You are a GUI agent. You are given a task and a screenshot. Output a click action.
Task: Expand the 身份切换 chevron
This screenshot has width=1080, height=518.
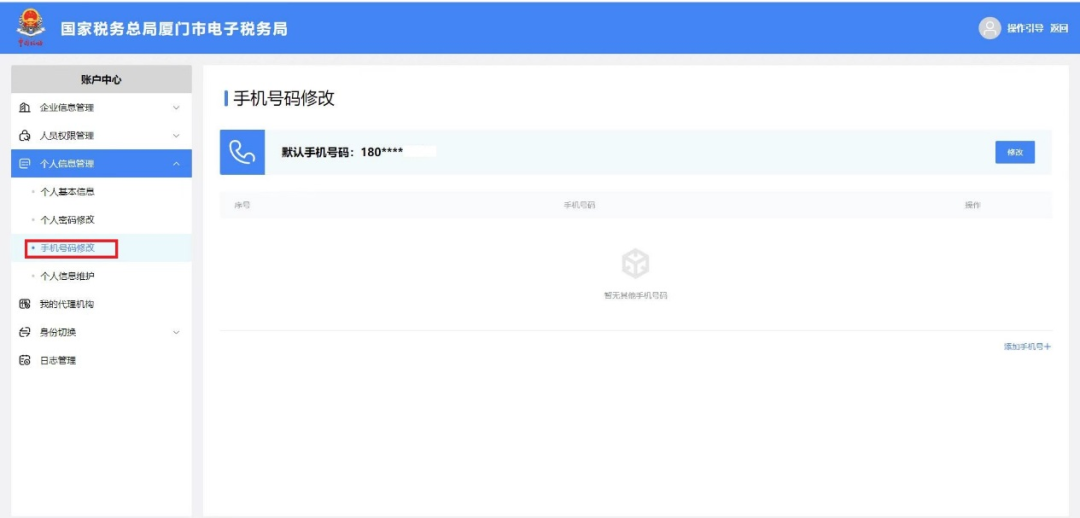[176, 333]
